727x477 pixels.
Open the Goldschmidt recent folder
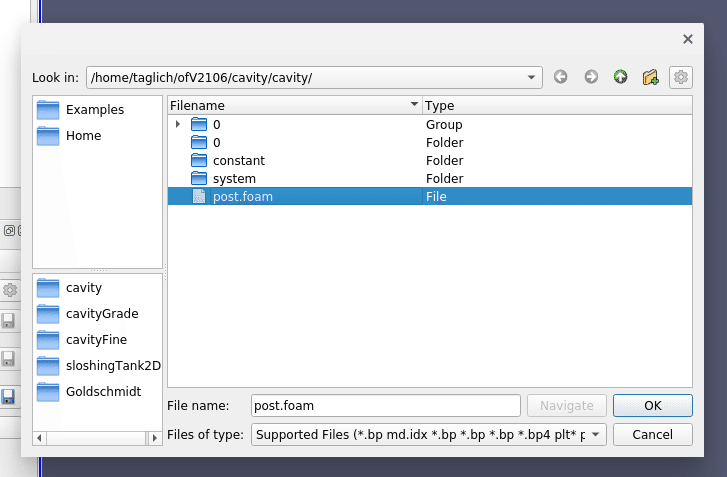[89, 392]
